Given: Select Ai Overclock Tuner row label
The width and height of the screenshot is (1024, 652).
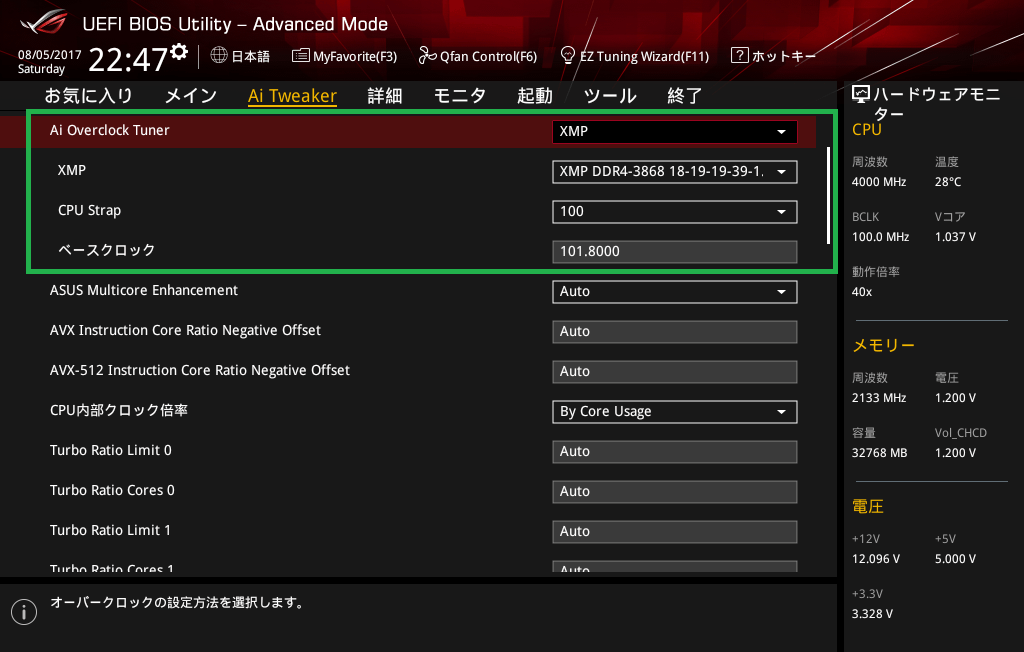Looking at the screenshot, I should tap(110, 130).
